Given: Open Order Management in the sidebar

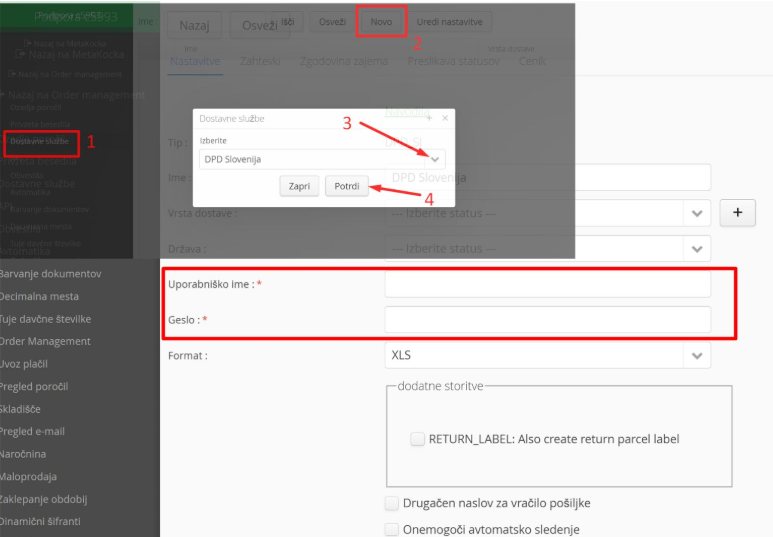Looking at the screenshot, I should tap(45, 341).
